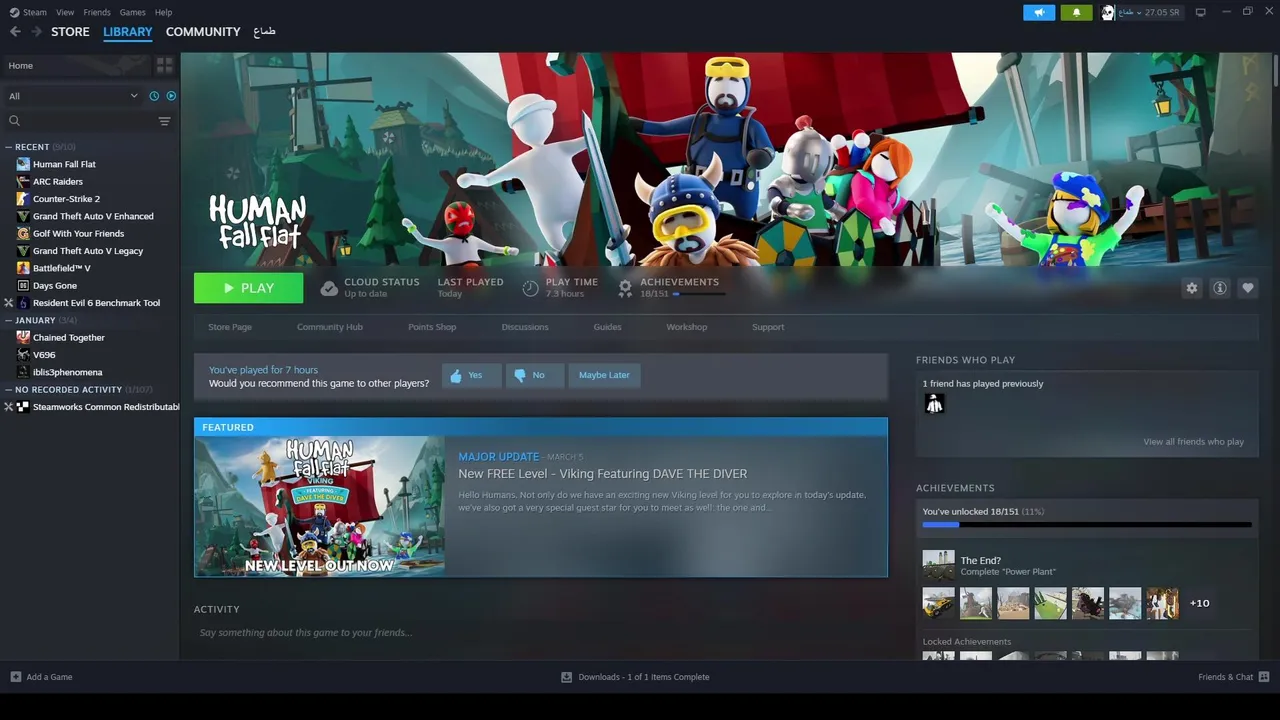Click the thumbs-up Yes recommendation button

pyautogui.click(x=471, y=375)
